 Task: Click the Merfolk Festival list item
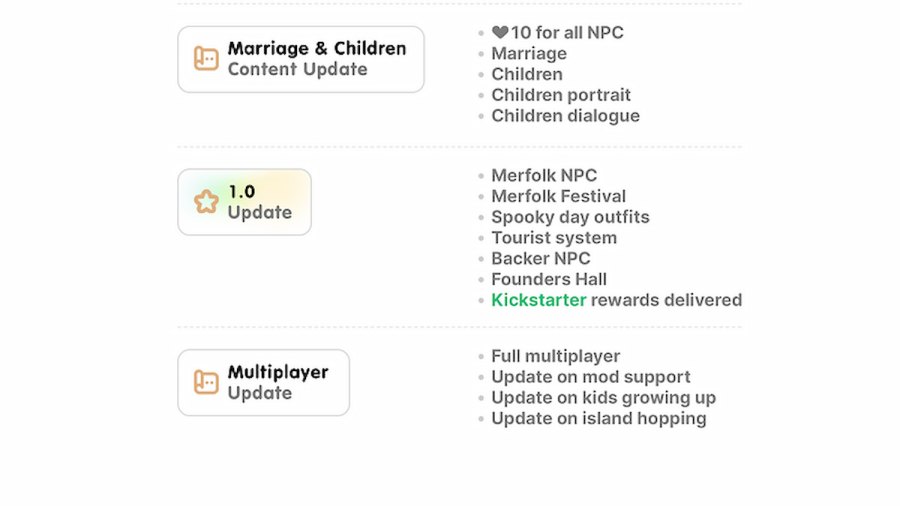click(x=558, y=196)
